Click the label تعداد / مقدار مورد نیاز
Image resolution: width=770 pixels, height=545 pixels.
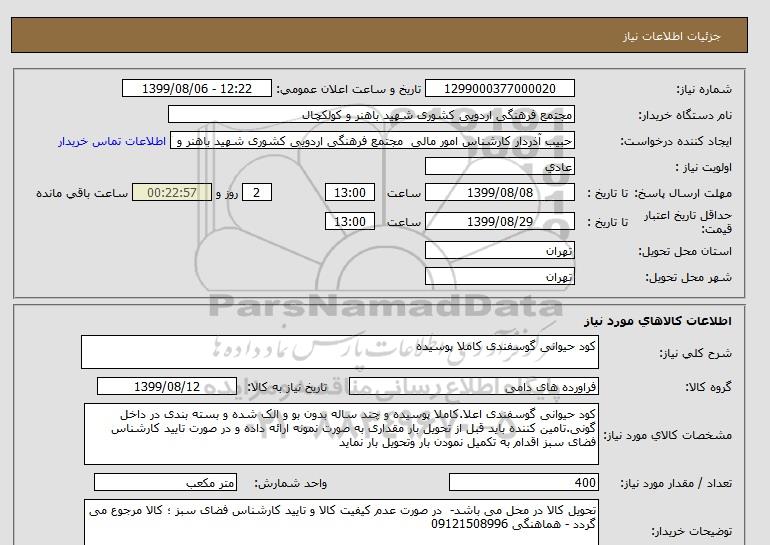676,483
